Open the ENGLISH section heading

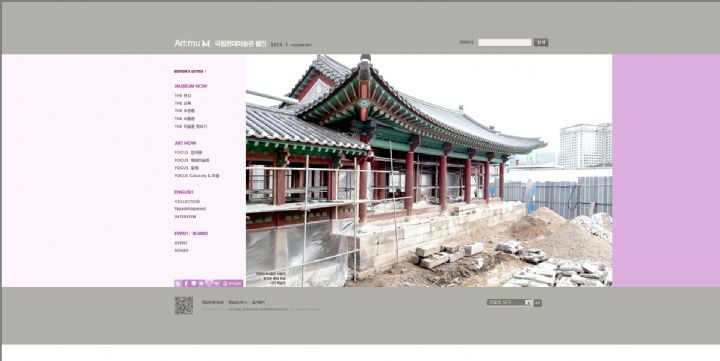tap(184, 192)
